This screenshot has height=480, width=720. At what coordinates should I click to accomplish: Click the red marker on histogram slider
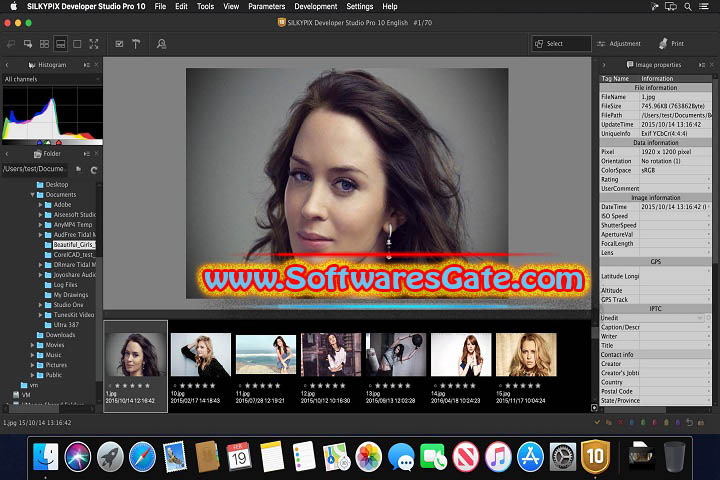59,143
